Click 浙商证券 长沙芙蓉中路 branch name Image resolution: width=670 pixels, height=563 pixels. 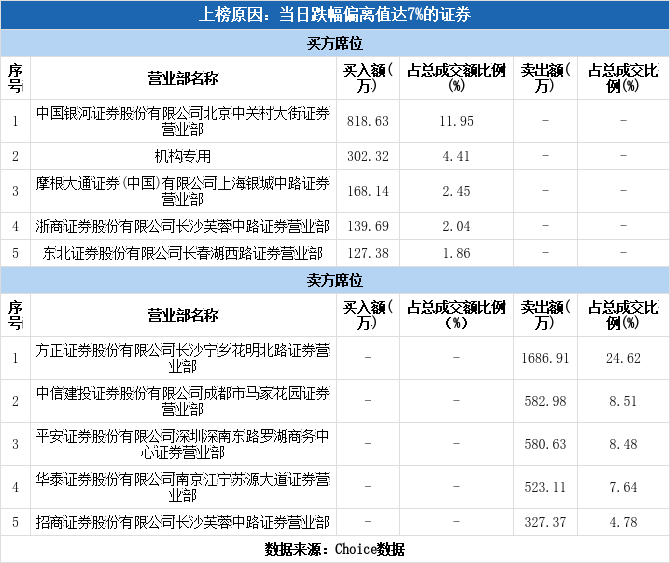183,226
